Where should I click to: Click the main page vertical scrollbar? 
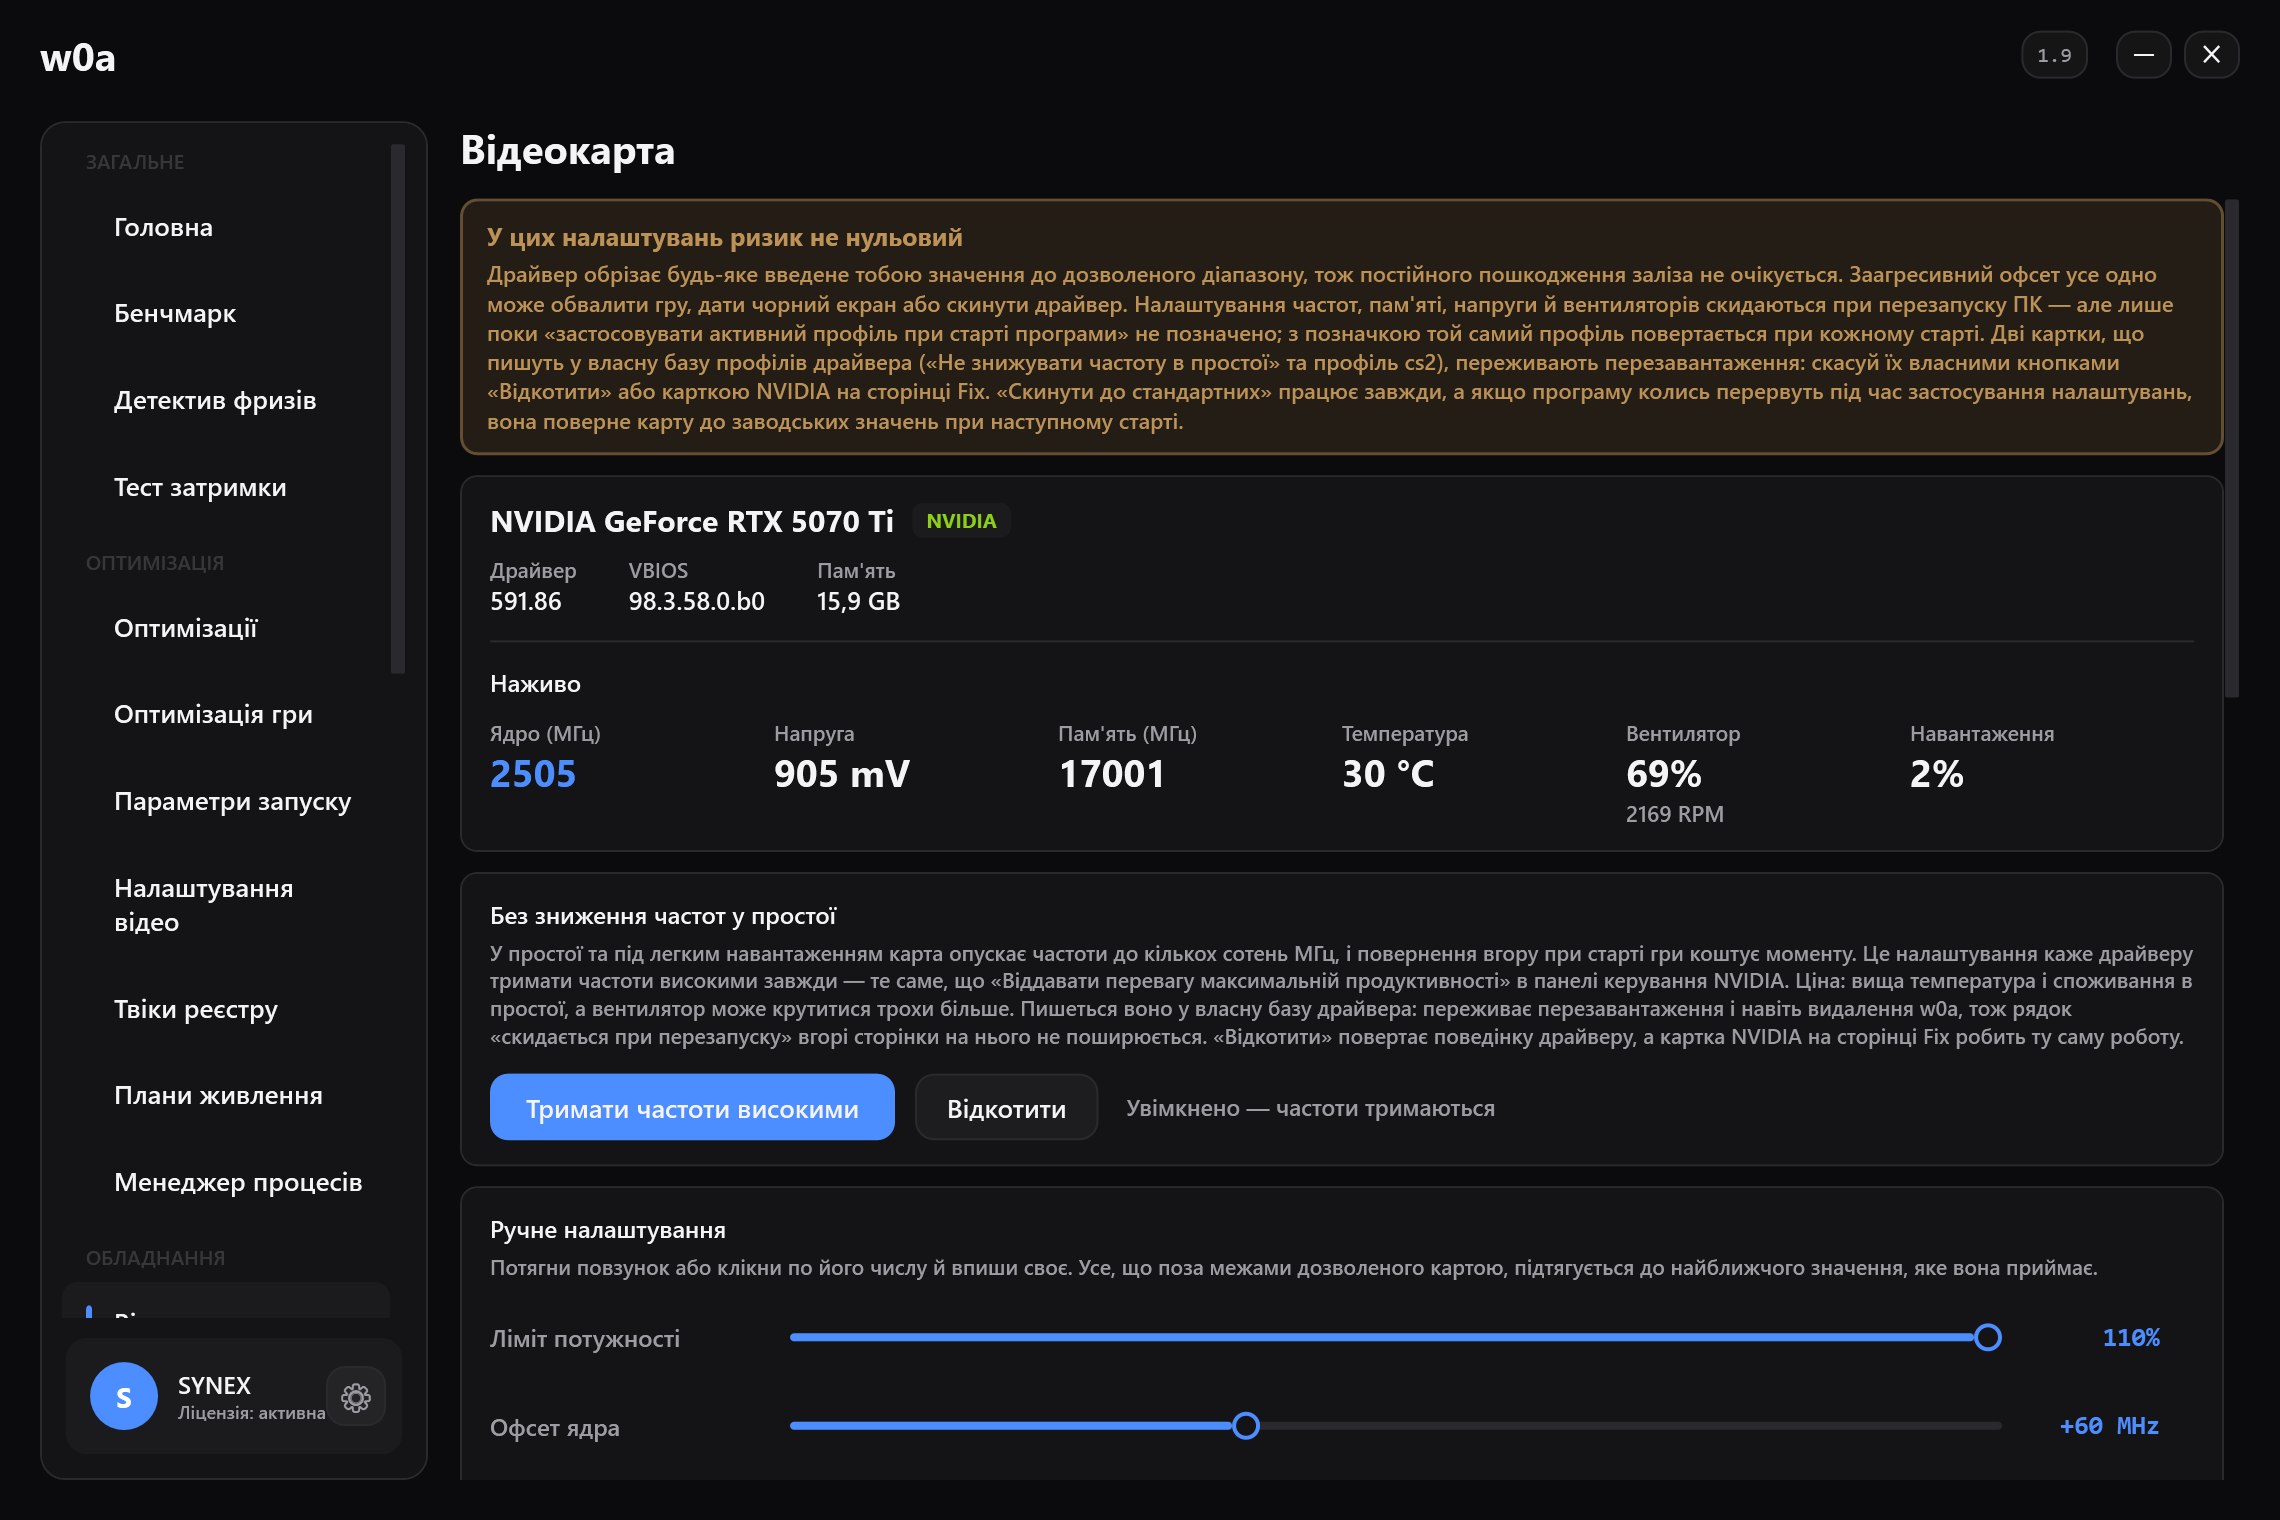[x=2232, y=448]
